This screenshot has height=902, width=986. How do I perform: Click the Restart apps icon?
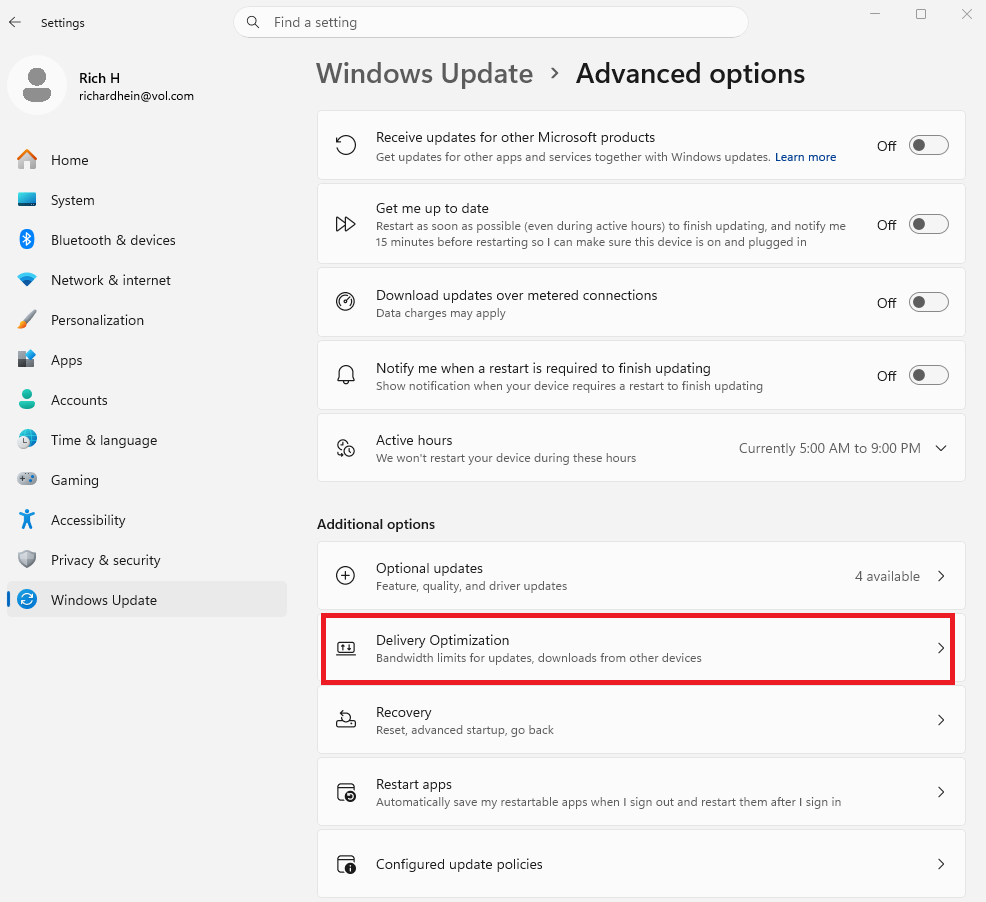[346, 792]
